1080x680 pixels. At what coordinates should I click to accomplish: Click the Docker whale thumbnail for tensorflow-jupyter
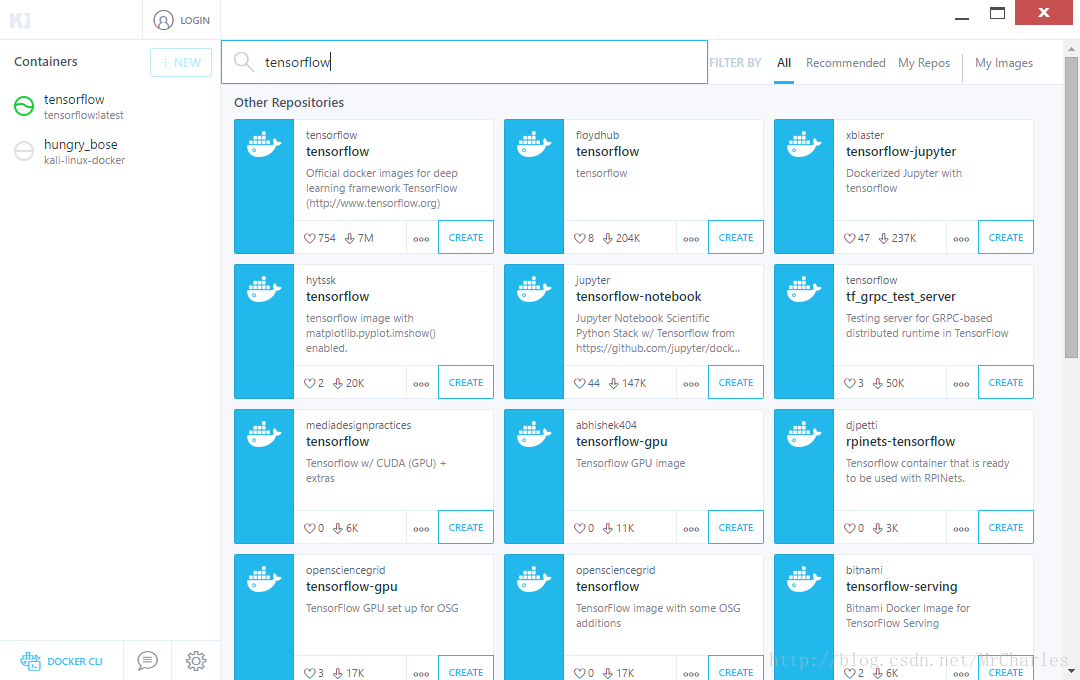(804, 187)
